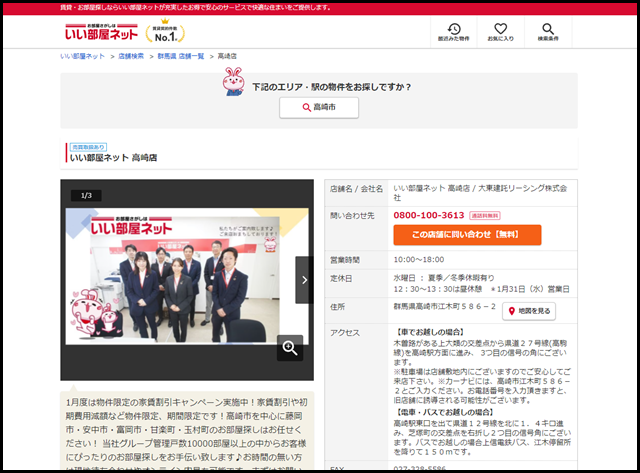The width and height of the screenshot is (640, 473).
Task: Click address 群馬県高崎市江木町586-2
Action: click(444, 306)
